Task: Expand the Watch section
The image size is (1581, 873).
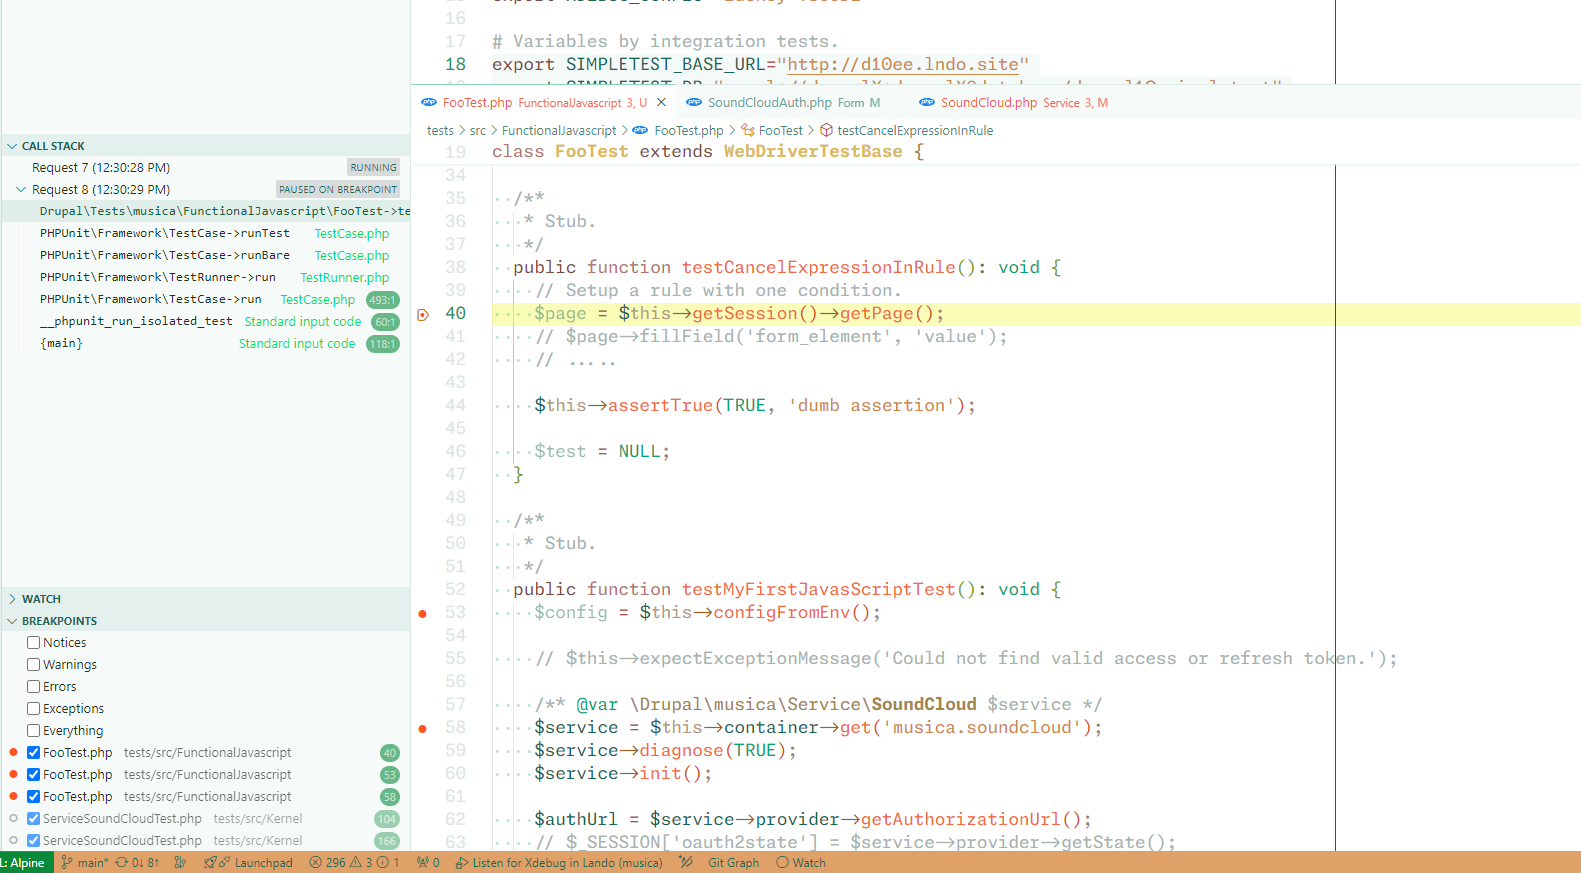Action: coord(12,599)
